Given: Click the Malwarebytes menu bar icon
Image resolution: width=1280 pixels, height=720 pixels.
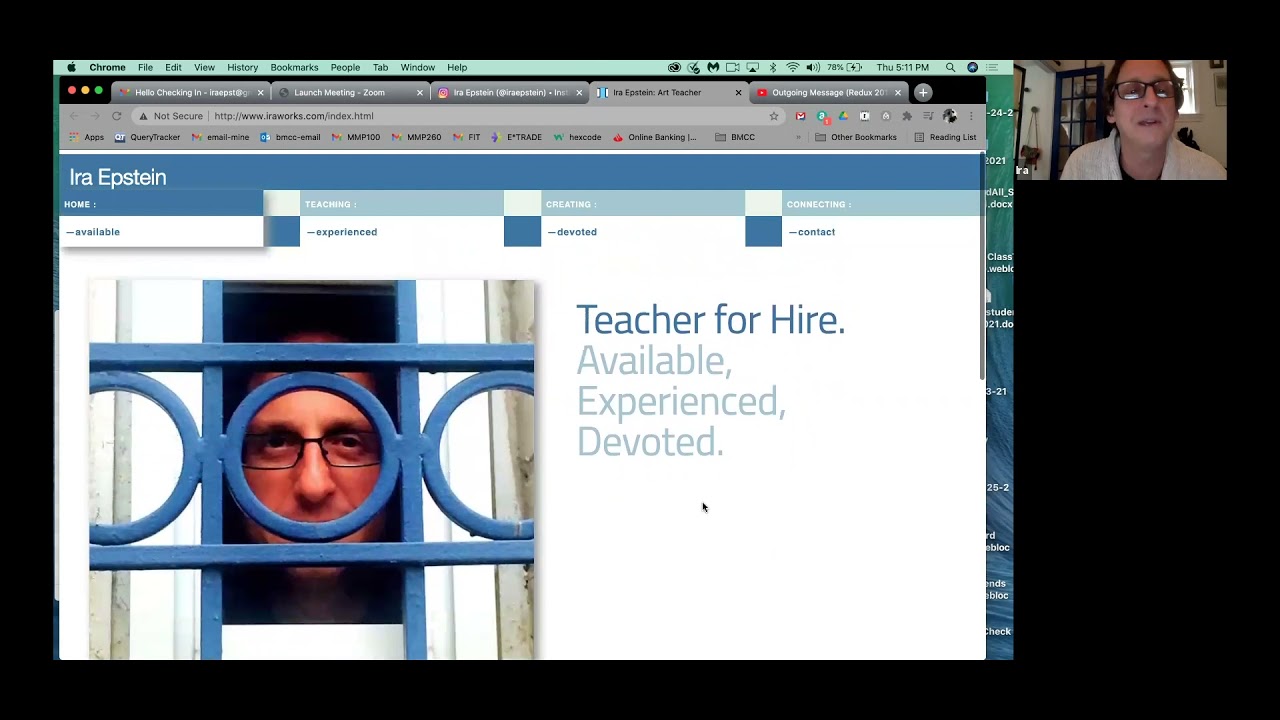Looking at the screenshot, I should click(713, 68).
